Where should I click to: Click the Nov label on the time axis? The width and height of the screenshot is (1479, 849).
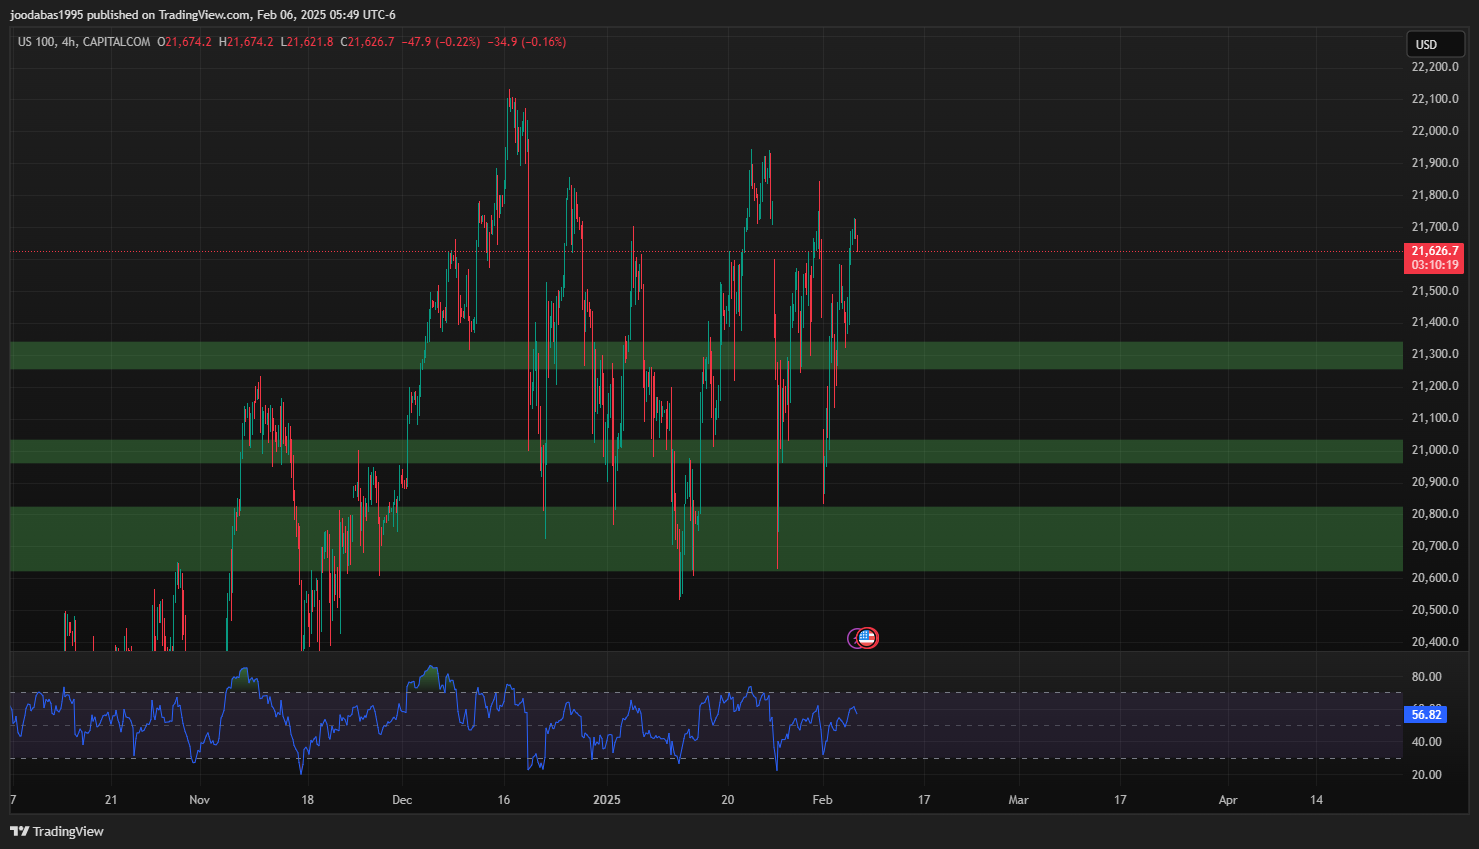[x=199, y=799]
